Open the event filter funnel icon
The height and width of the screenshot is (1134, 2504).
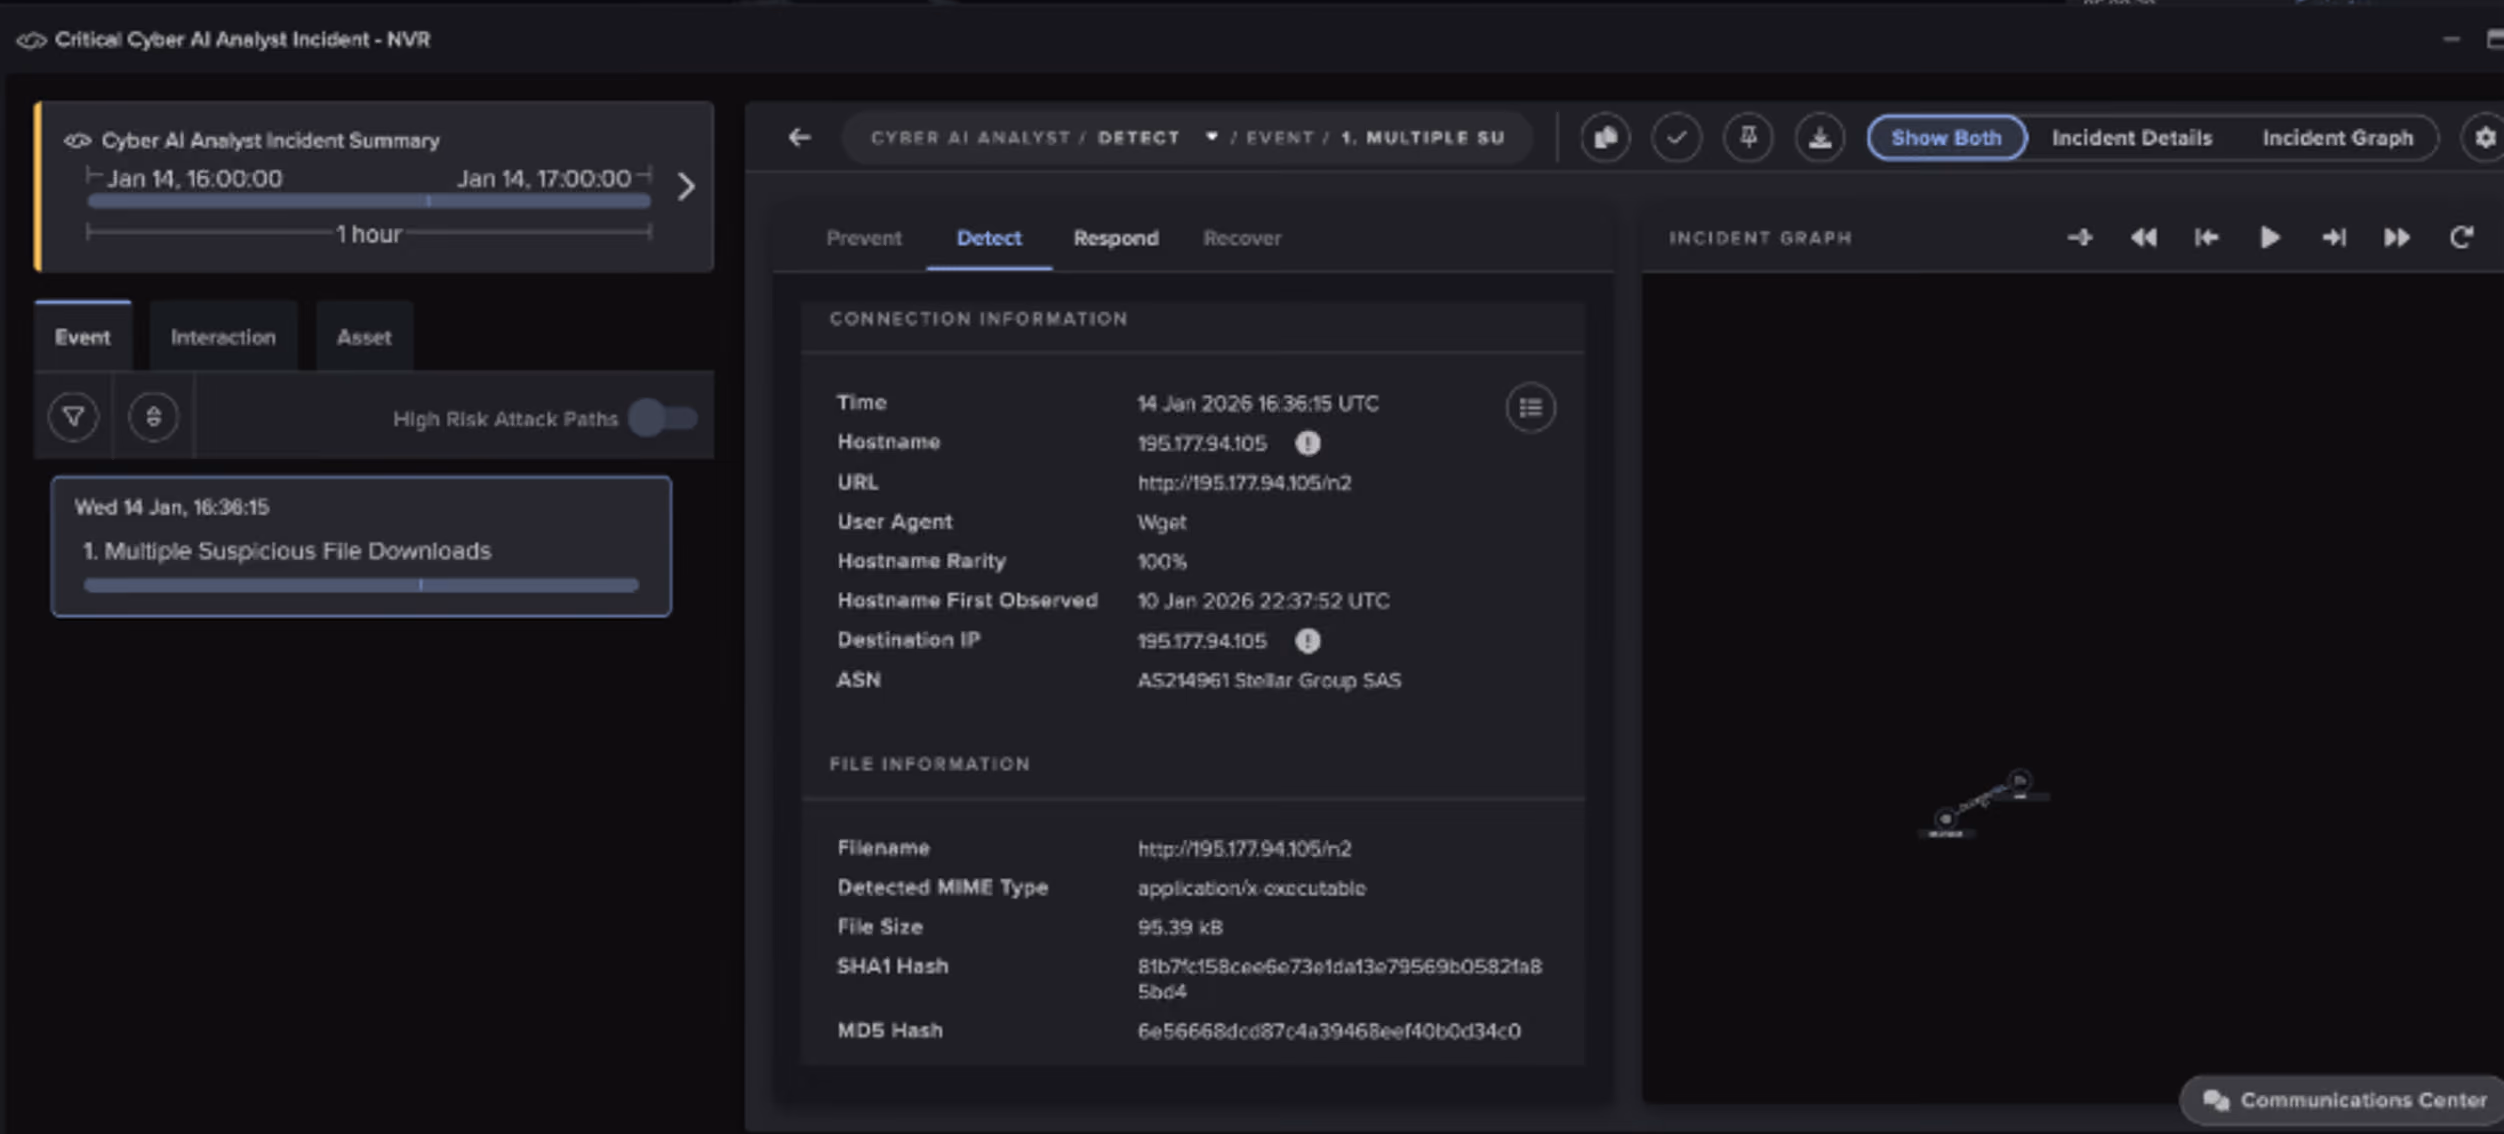[73, 417]
